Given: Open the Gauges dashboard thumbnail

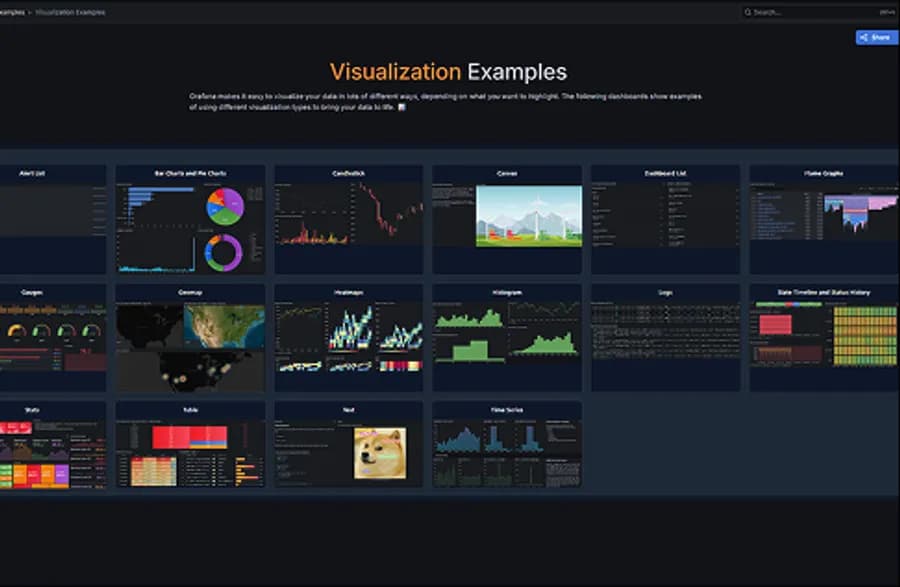Looking at the screenshot, I should point(53,338).
